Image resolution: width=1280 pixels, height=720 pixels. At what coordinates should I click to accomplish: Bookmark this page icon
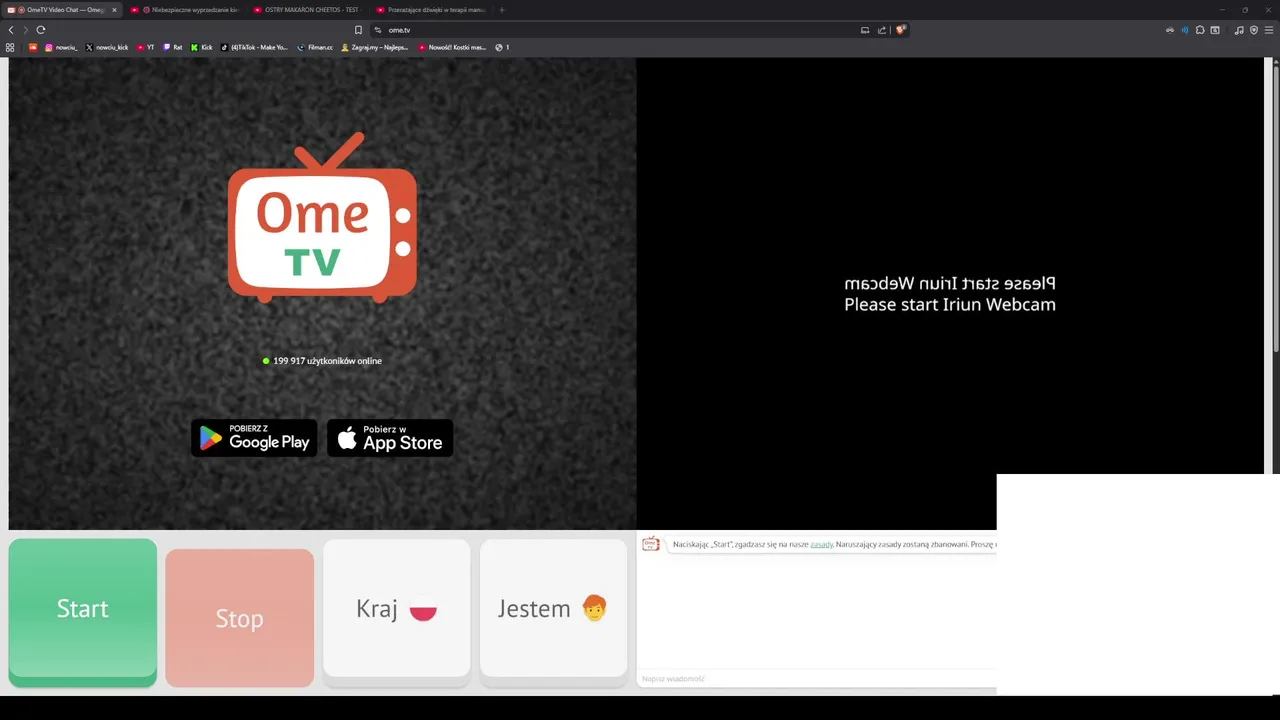358,30
